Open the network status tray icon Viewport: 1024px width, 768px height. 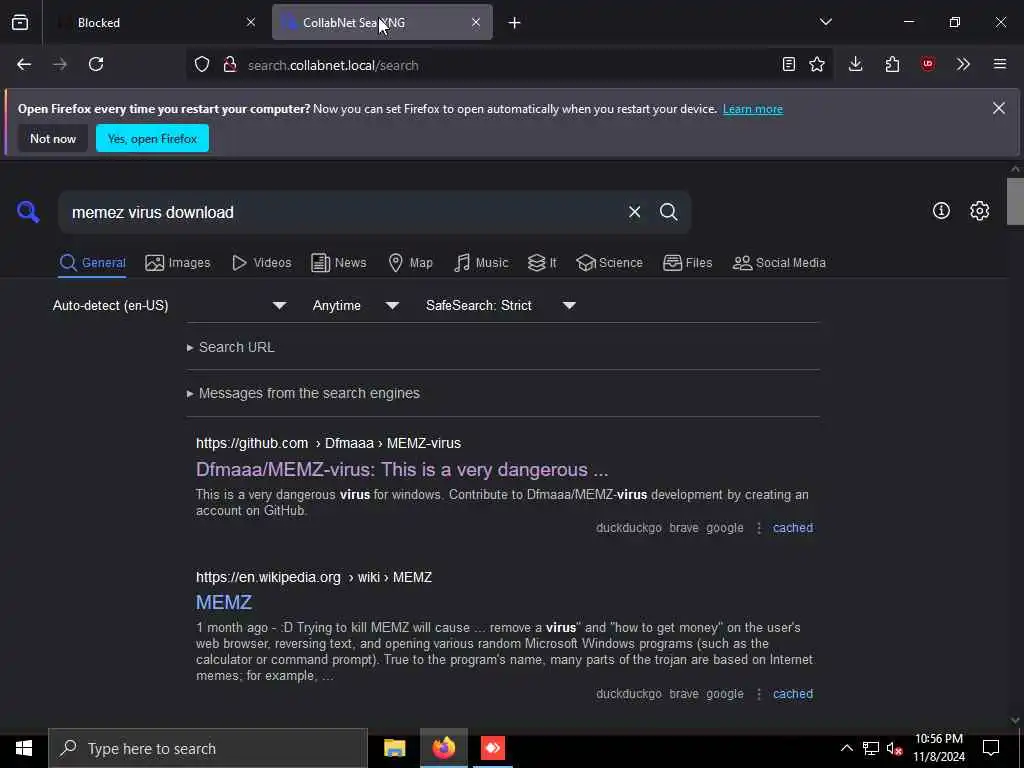(x=871, y=748)
